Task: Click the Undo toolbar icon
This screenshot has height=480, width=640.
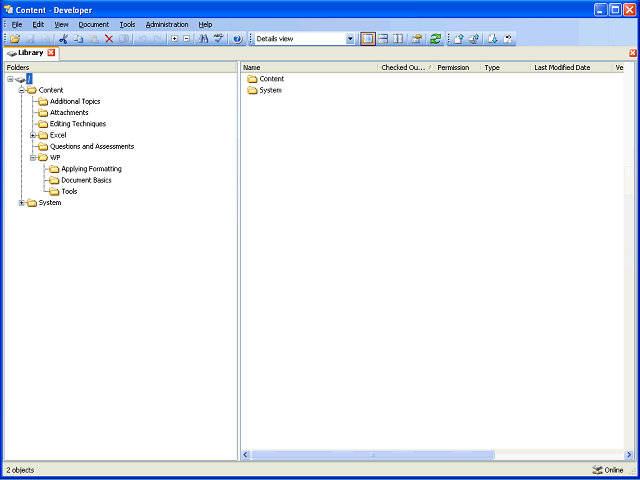Action: click(142, 39)
